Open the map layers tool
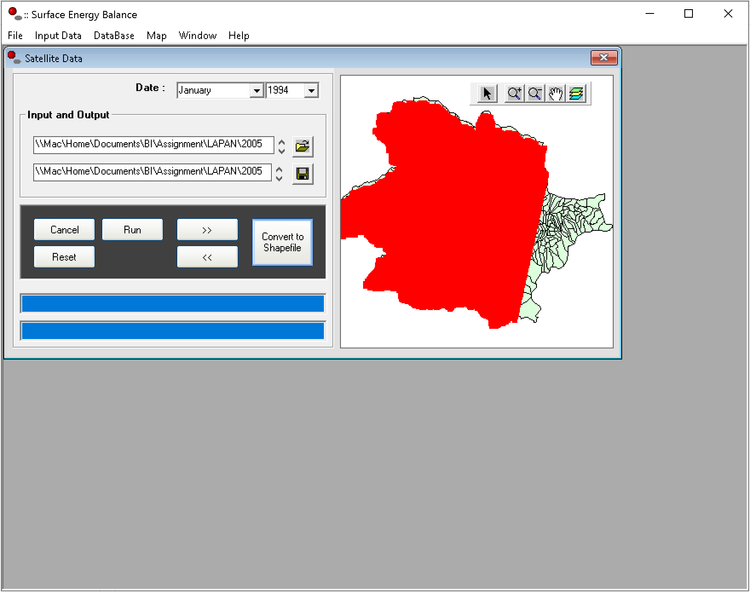The height and width of the screenshot is (592, 750). coord(577,93)
